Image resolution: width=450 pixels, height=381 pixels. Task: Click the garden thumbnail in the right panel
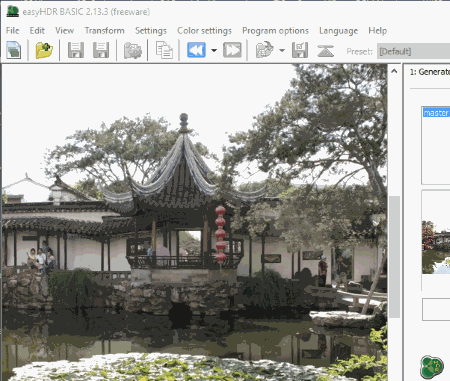coord(436,247)
